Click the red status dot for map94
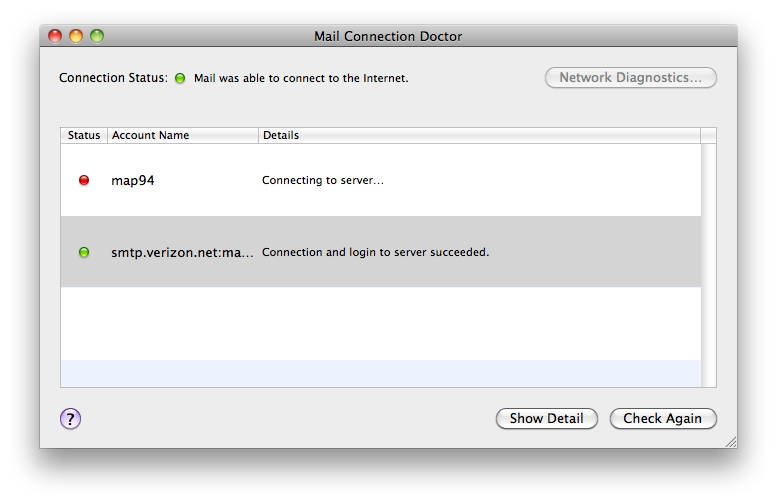Viewport: 777px width, 503px height. pos(84,181)
